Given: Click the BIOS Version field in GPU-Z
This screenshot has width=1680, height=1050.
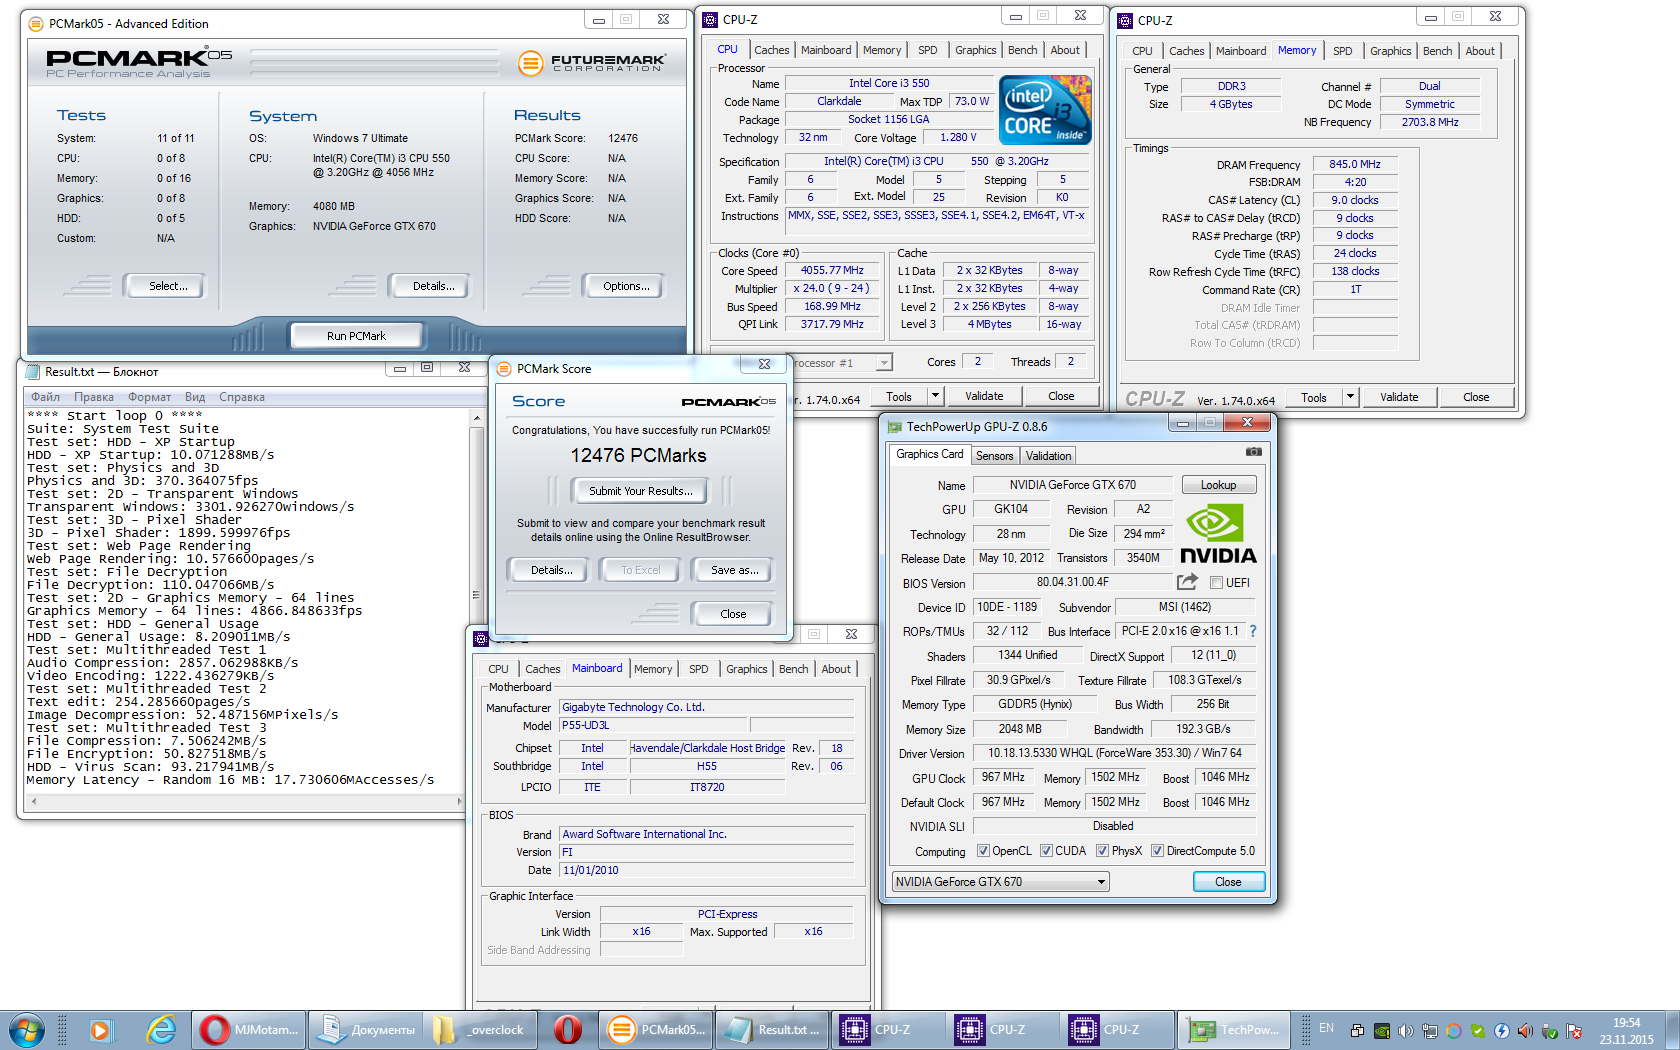Looking at the screenshot, I should click(x=1072, y=582).
